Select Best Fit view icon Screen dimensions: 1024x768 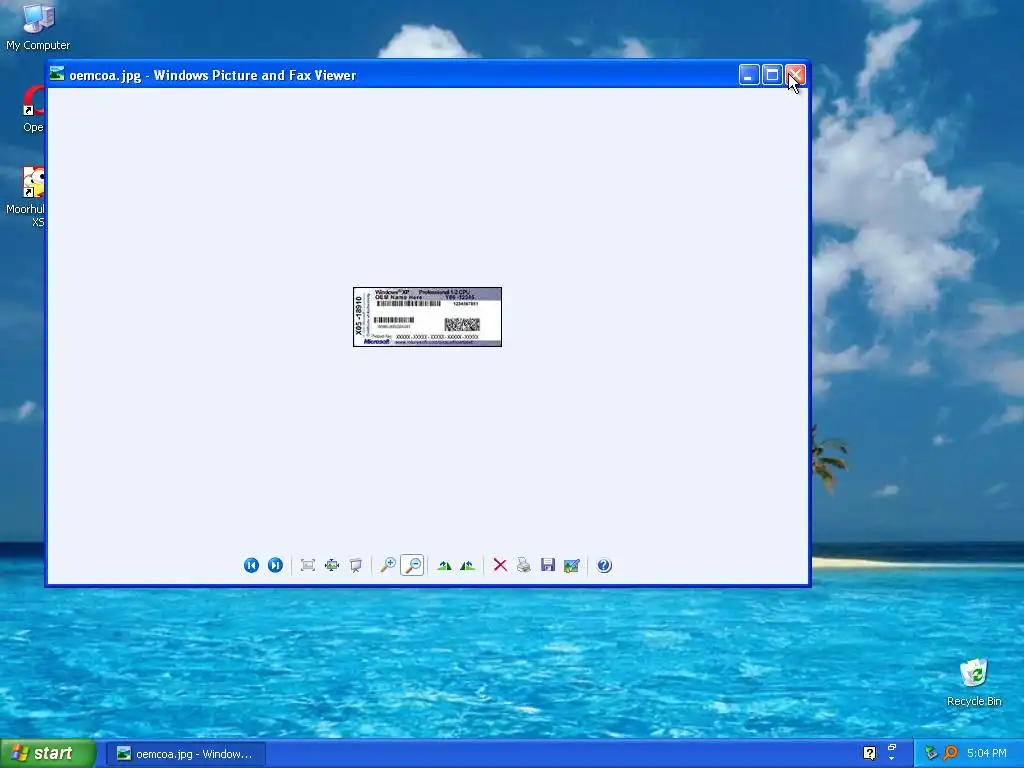coord(308,566)
